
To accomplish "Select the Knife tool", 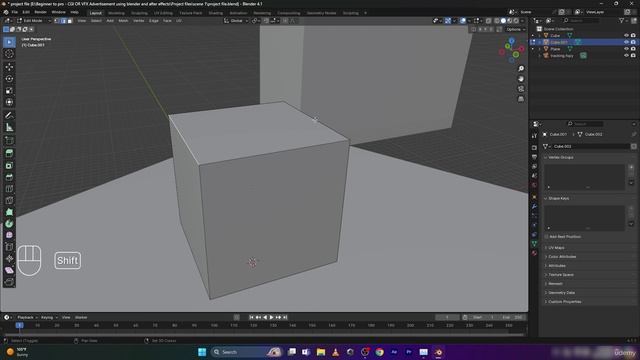I will [x=9, y=200].
